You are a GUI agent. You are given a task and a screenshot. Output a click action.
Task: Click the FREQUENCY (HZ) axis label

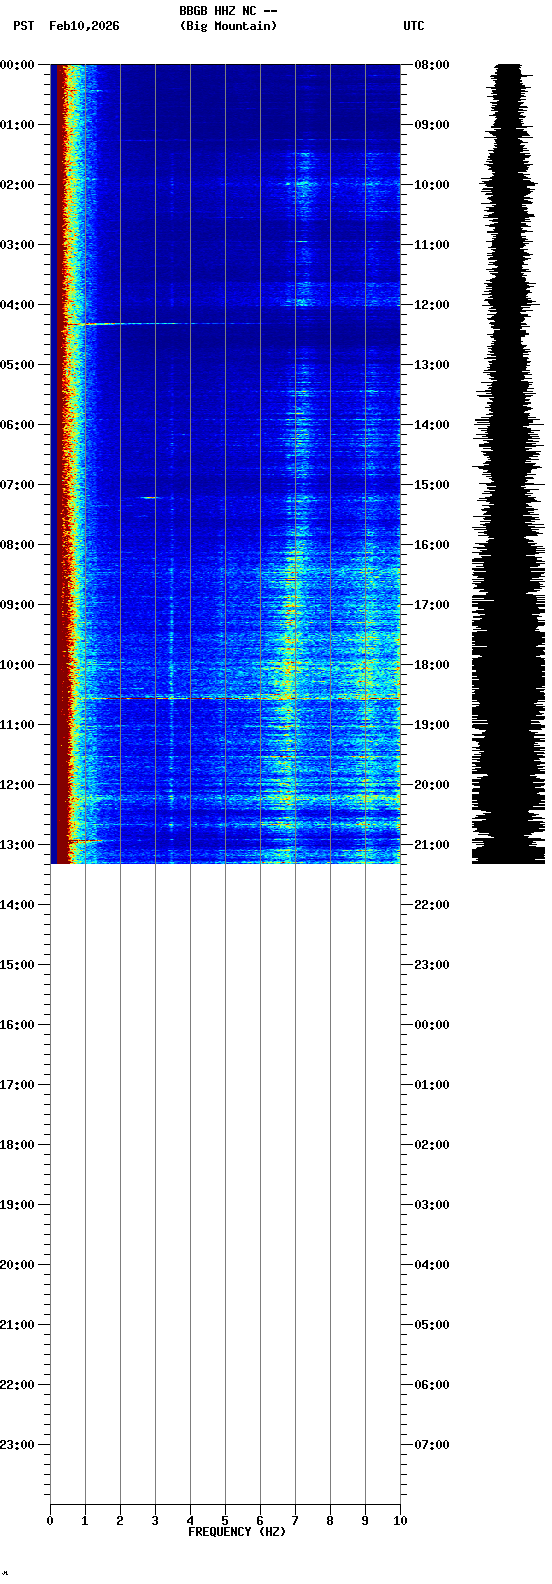(237, 1532)
